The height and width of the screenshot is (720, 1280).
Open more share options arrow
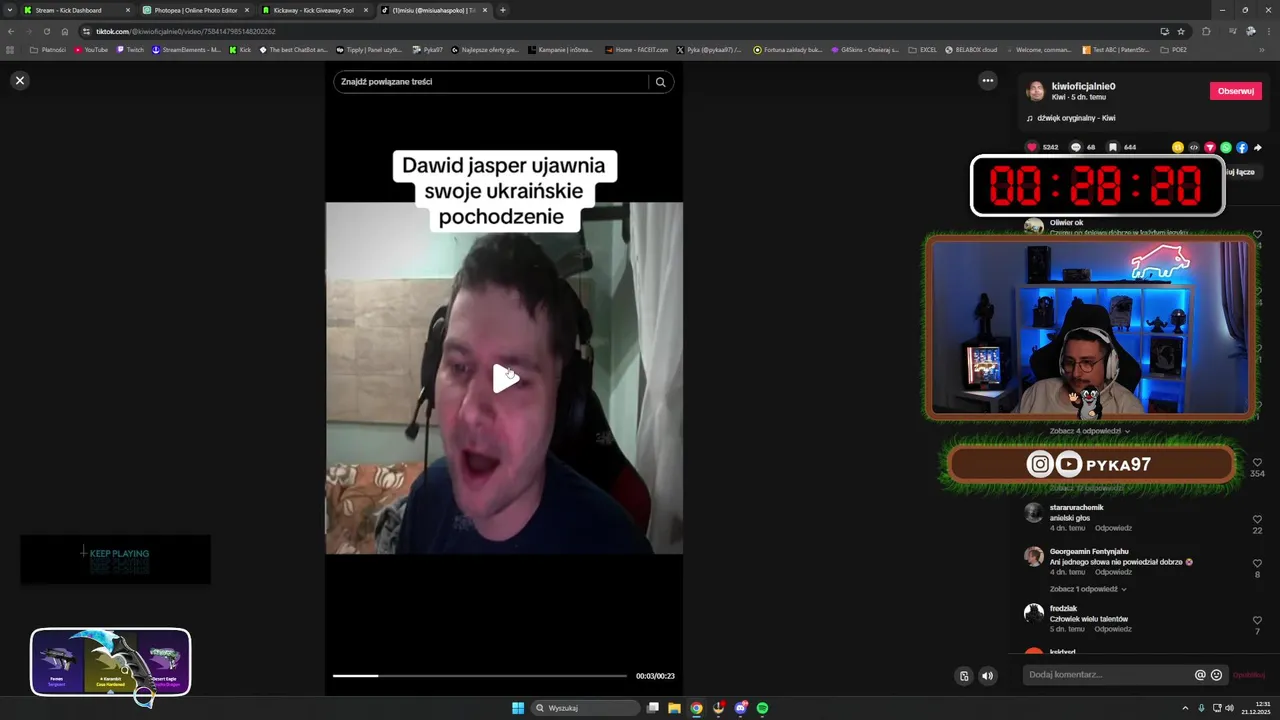click(x=1258, y=147)
